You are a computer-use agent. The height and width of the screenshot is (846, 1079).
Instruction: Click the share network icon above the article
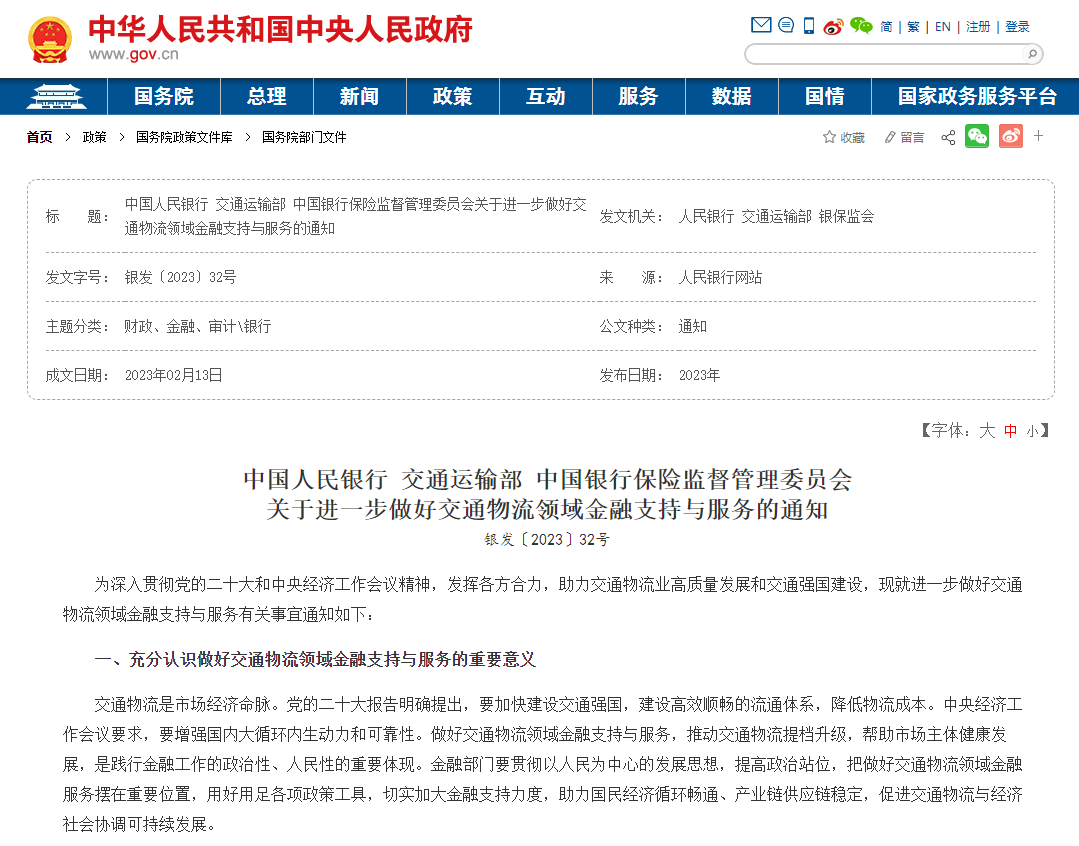click(x=948, y=136)
